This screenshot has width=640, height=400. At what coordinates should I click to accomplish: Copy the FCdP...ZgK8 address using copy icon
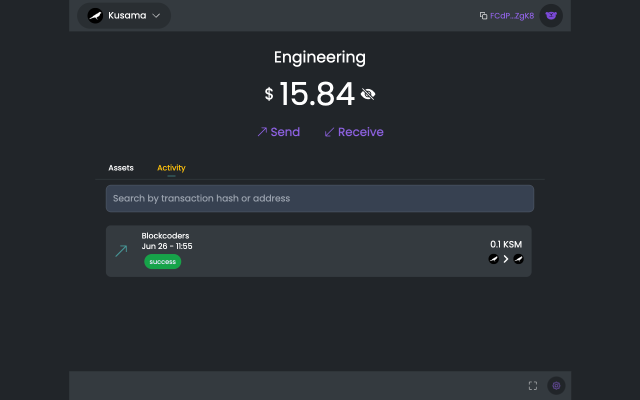click(x=483, y=16)
